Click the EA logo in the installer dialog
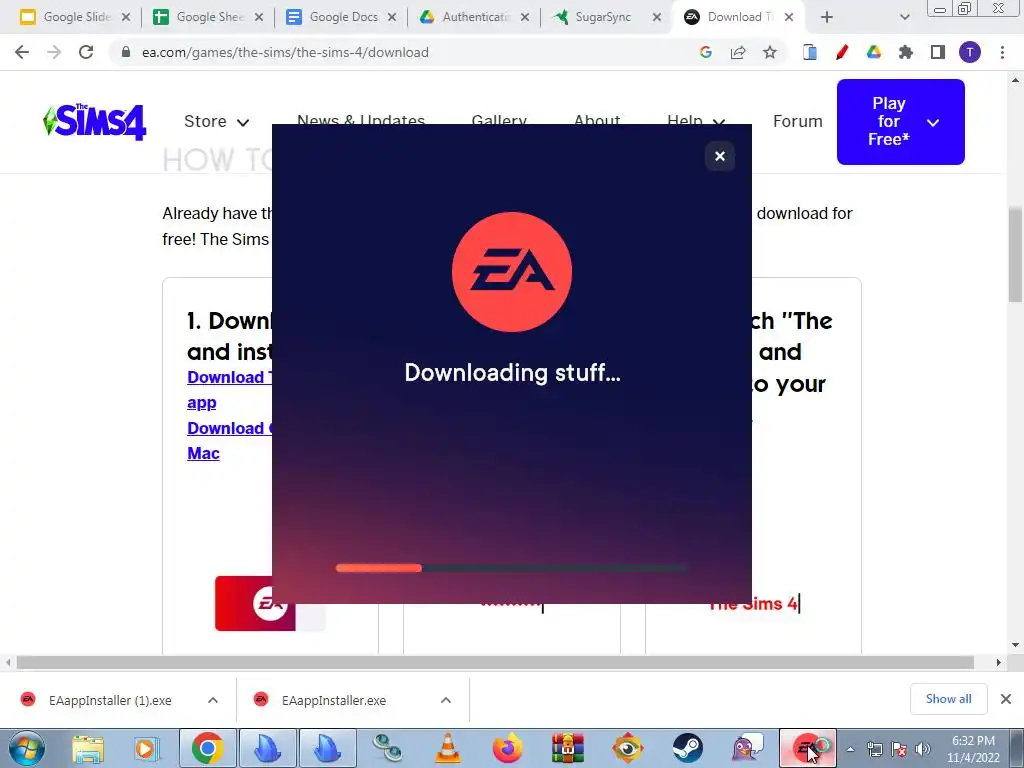Image resolution: width=1024 pixels, height=768 pixels. point(512,272)
